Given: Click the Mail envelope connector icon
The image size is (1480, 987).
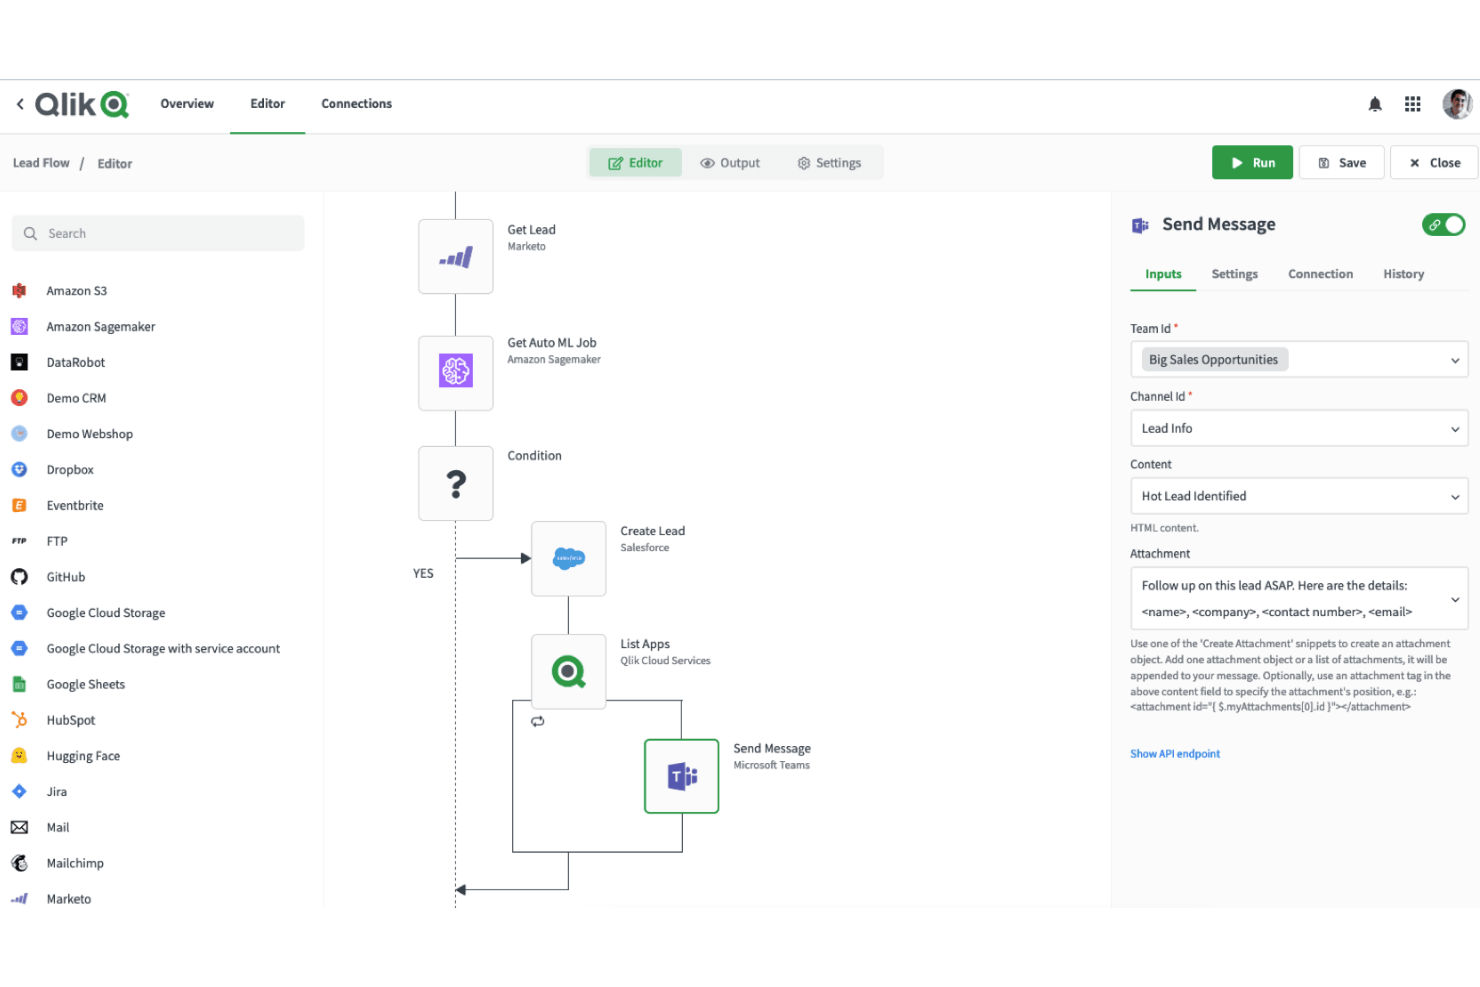Looking at the screenshot, I should [x=19, y=827].
